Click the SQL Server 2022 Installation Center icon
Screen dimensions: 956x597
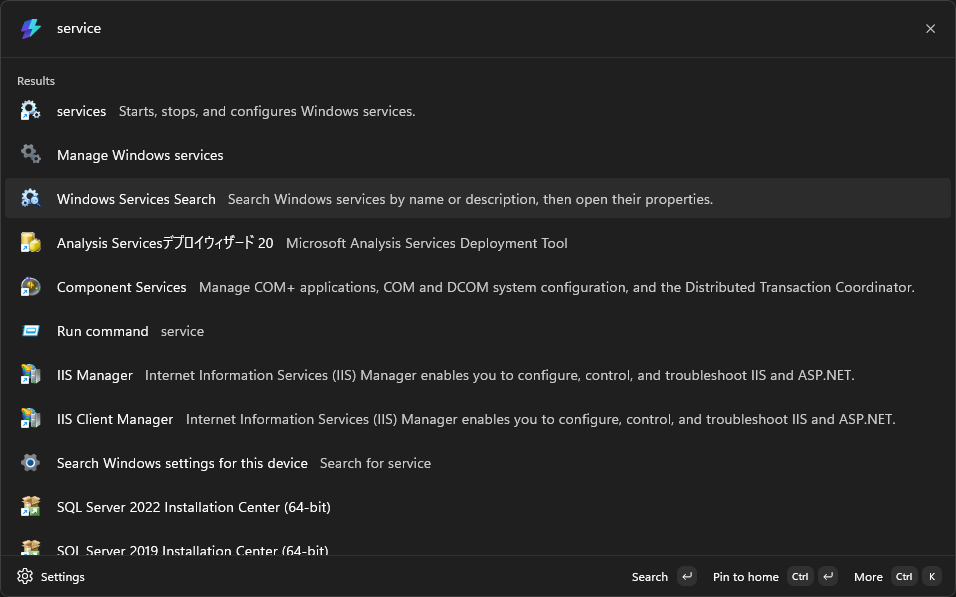pos(30,507)
